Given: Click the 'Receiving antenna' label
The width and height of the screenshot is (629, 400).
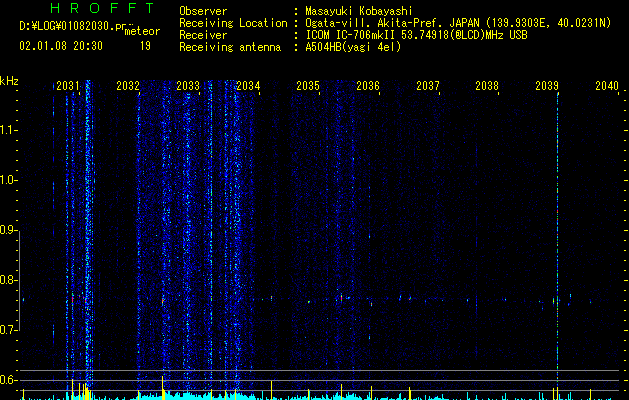Looking at the screenshot, I should (230, 47).
